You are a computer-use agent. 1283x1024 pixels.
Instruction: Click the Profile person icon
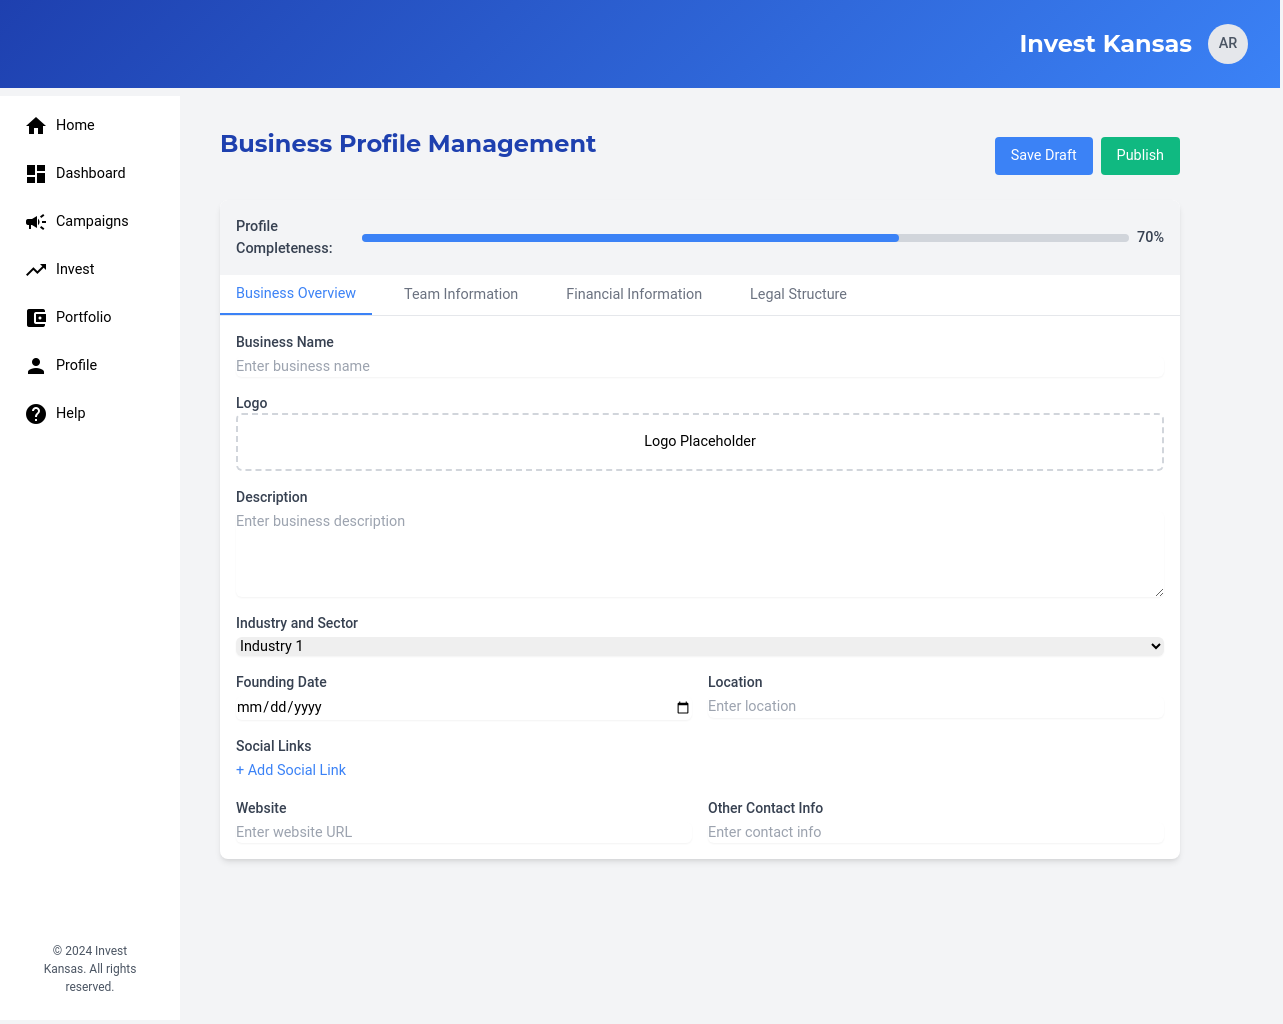tap(36, 366)
